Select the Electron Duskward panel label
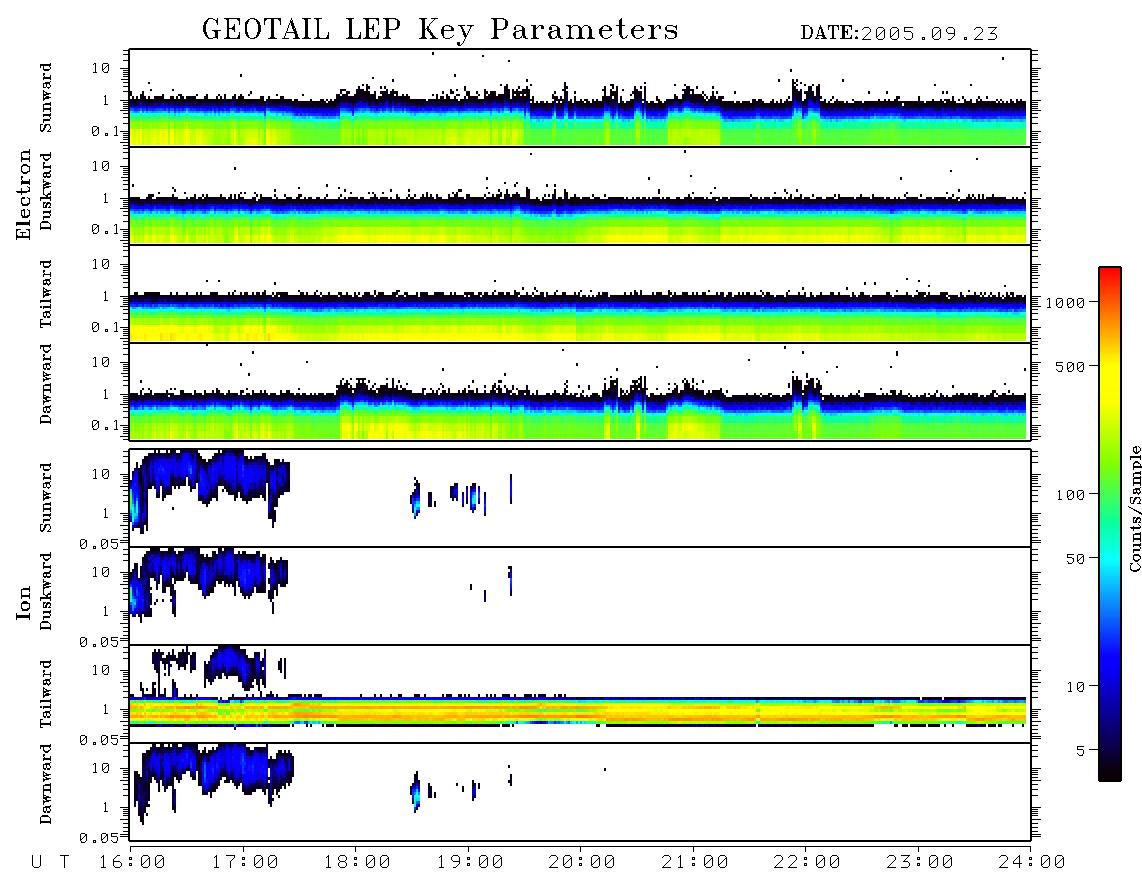Image resolution: width=1142 pixels, height=880 pixels. point(46,191)
